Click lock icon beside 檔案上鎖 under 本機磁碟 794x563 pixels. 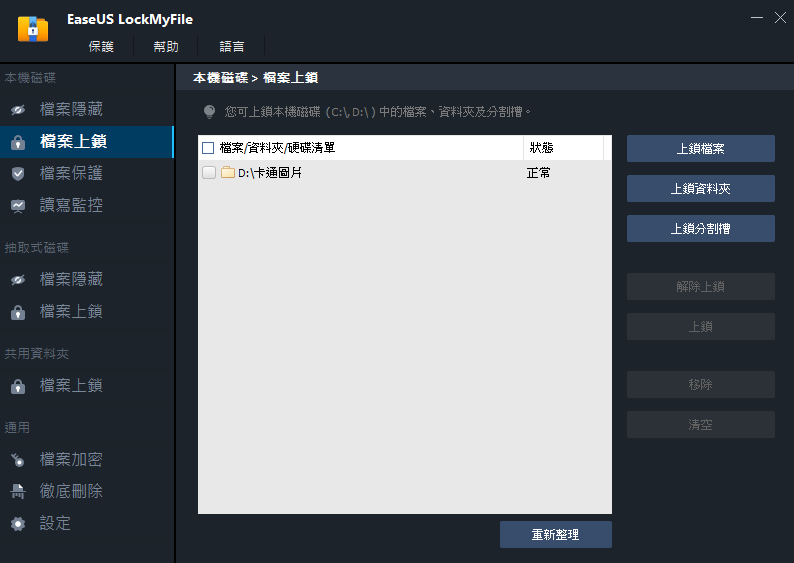pos(18,142)
